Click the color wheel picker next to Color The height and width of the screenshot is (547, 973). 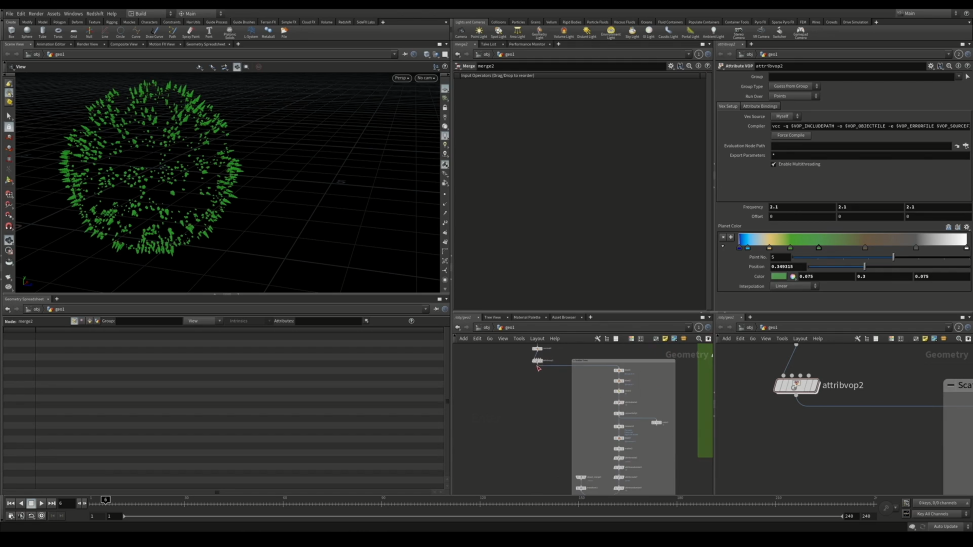point(792,276)
